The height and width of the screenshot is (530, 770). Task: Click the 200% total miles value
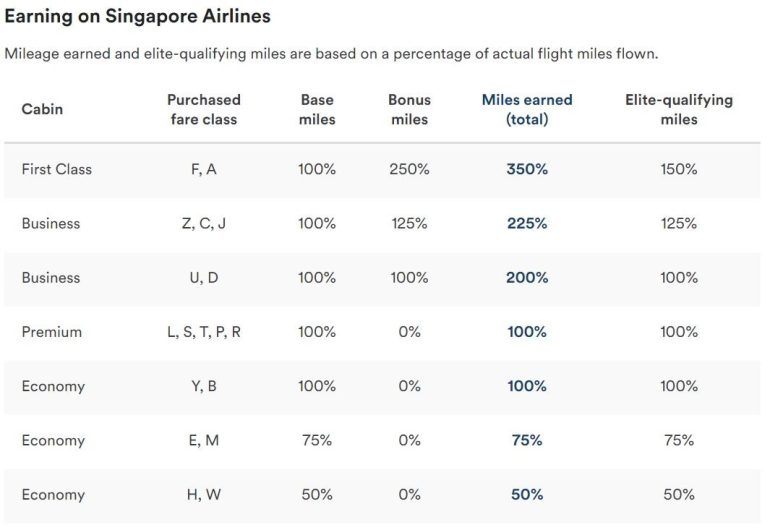point(527,277)
